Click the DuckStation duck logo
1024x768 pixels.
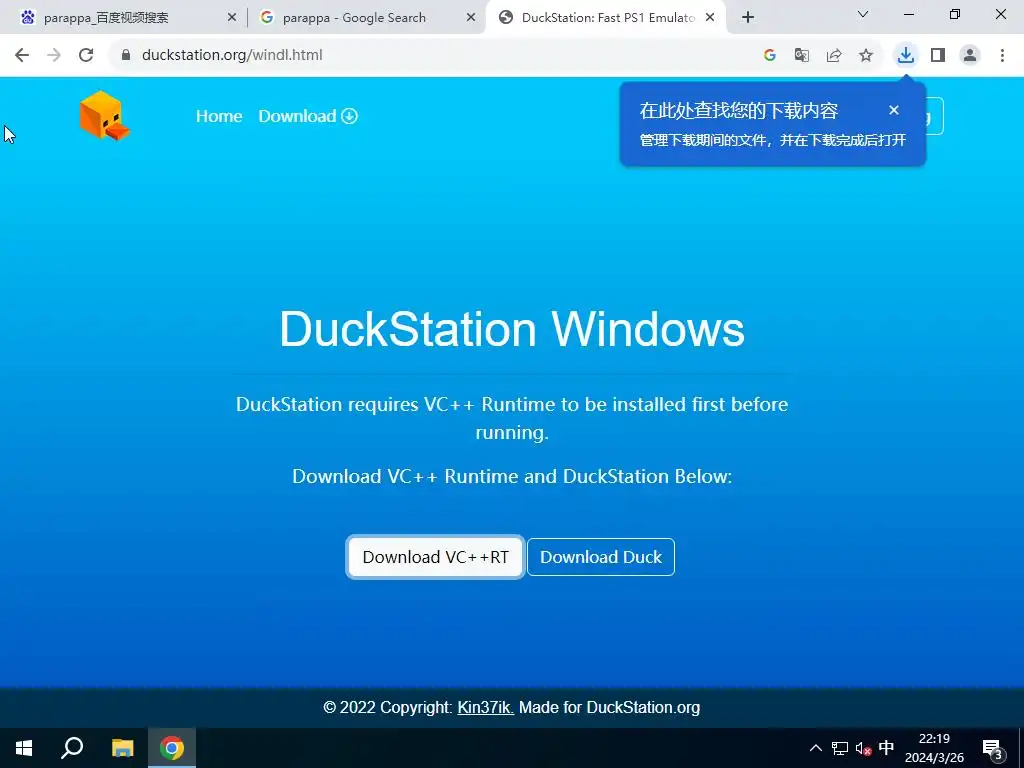pos(104,116)
